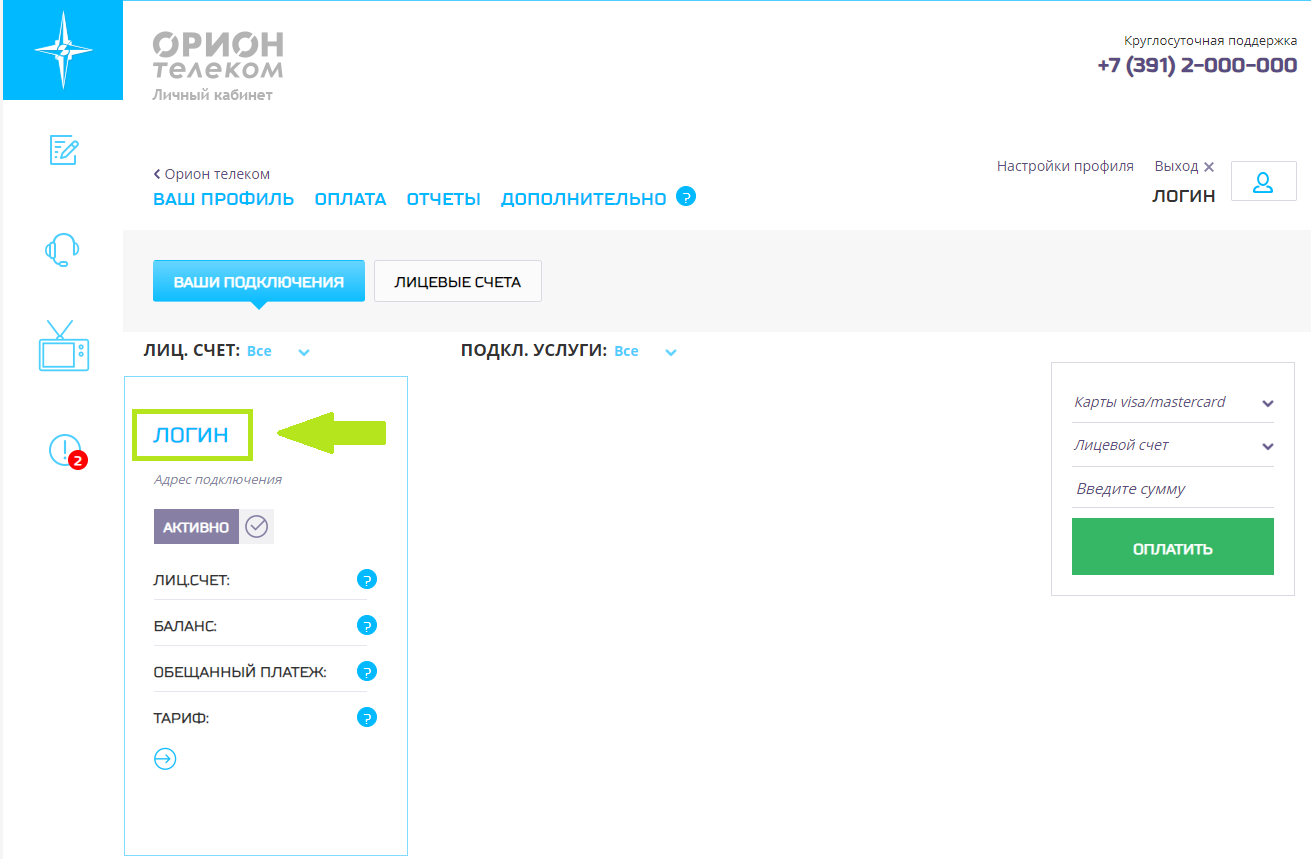The image size is (1311, 859).
Task: Select the ВАШИ ПОДКЛЮЧЕНИЯ tab
Action: (x=259, y=281)
